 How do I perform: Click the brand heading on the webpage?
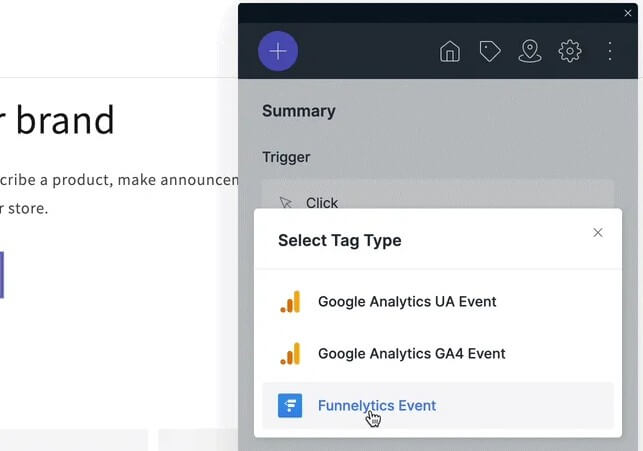[x=57, y=120]
